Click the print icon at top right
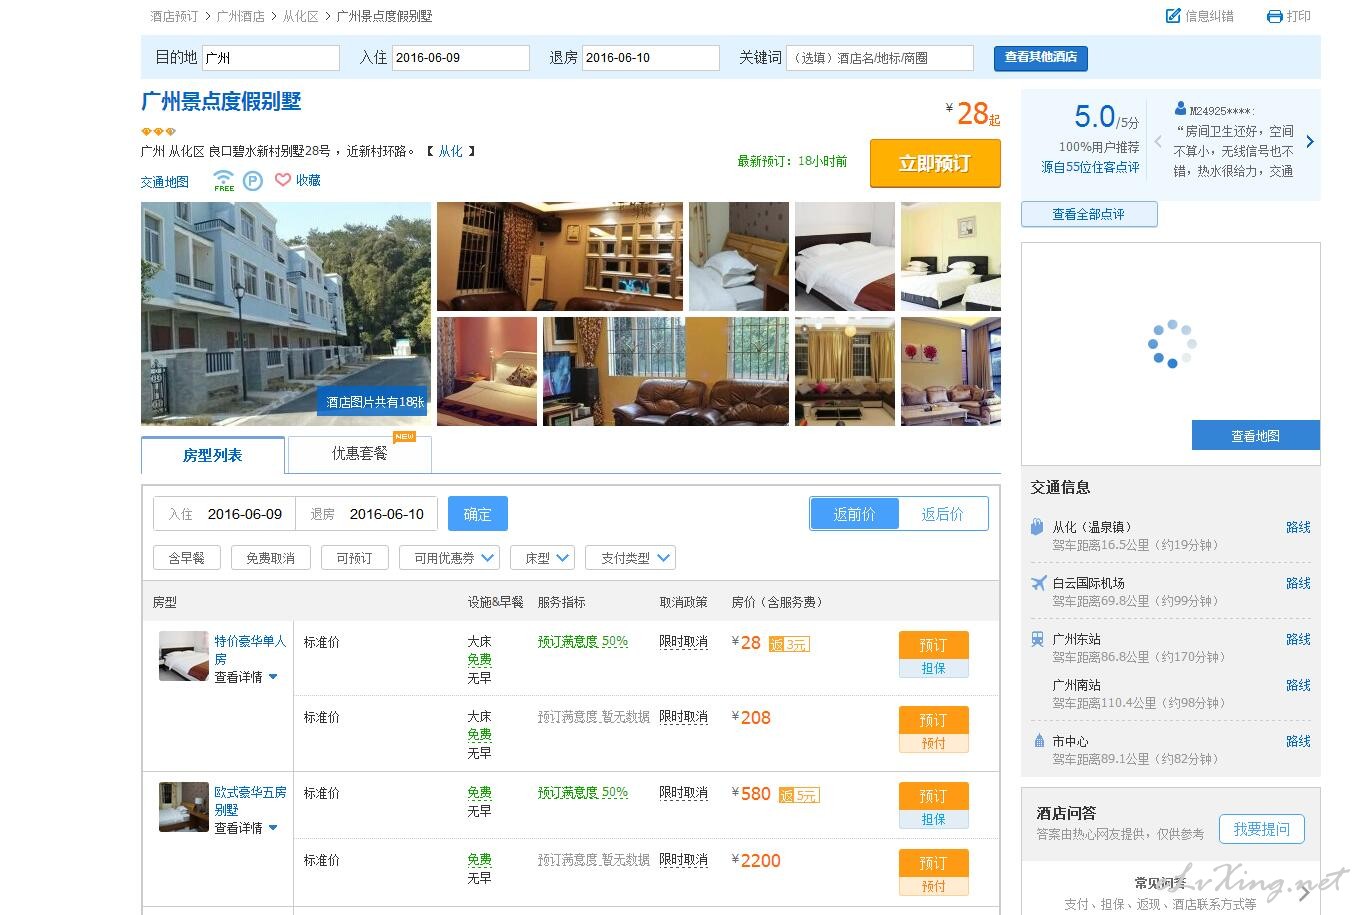 point(1274,16)
